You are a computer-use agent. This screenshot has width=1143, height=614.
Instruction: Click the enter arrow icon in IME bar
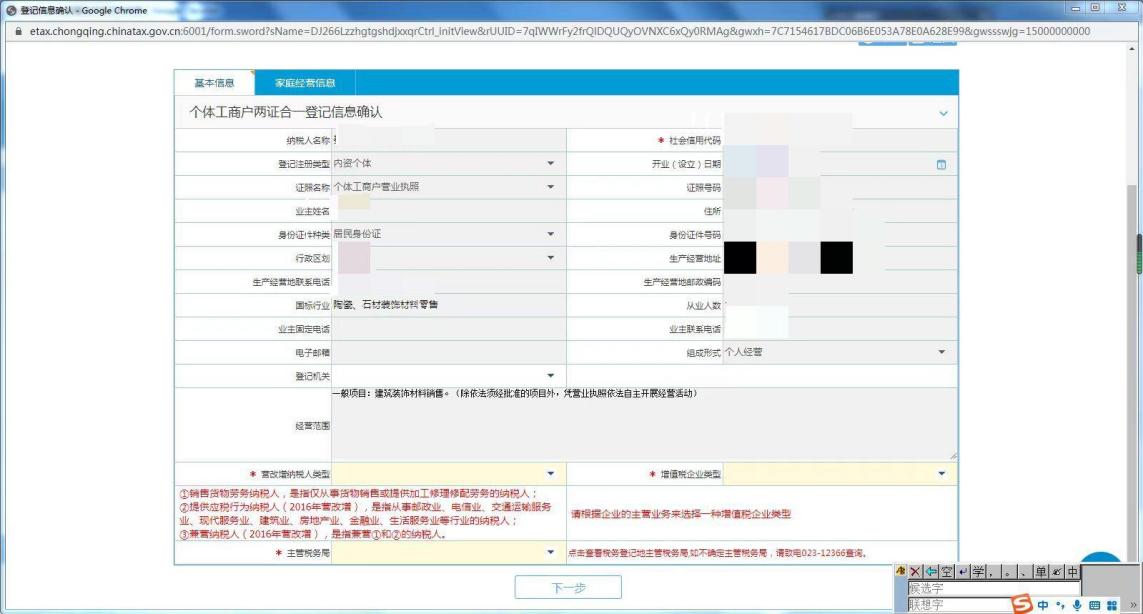click(962, 572)
